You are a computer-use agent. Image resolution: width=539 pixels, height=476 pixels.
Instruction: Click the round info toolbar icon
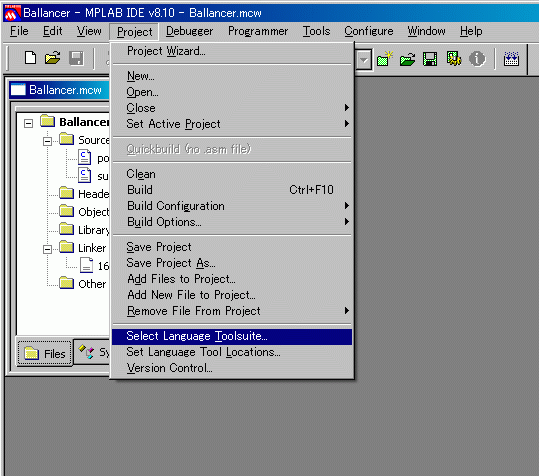(x=477, y=59)
